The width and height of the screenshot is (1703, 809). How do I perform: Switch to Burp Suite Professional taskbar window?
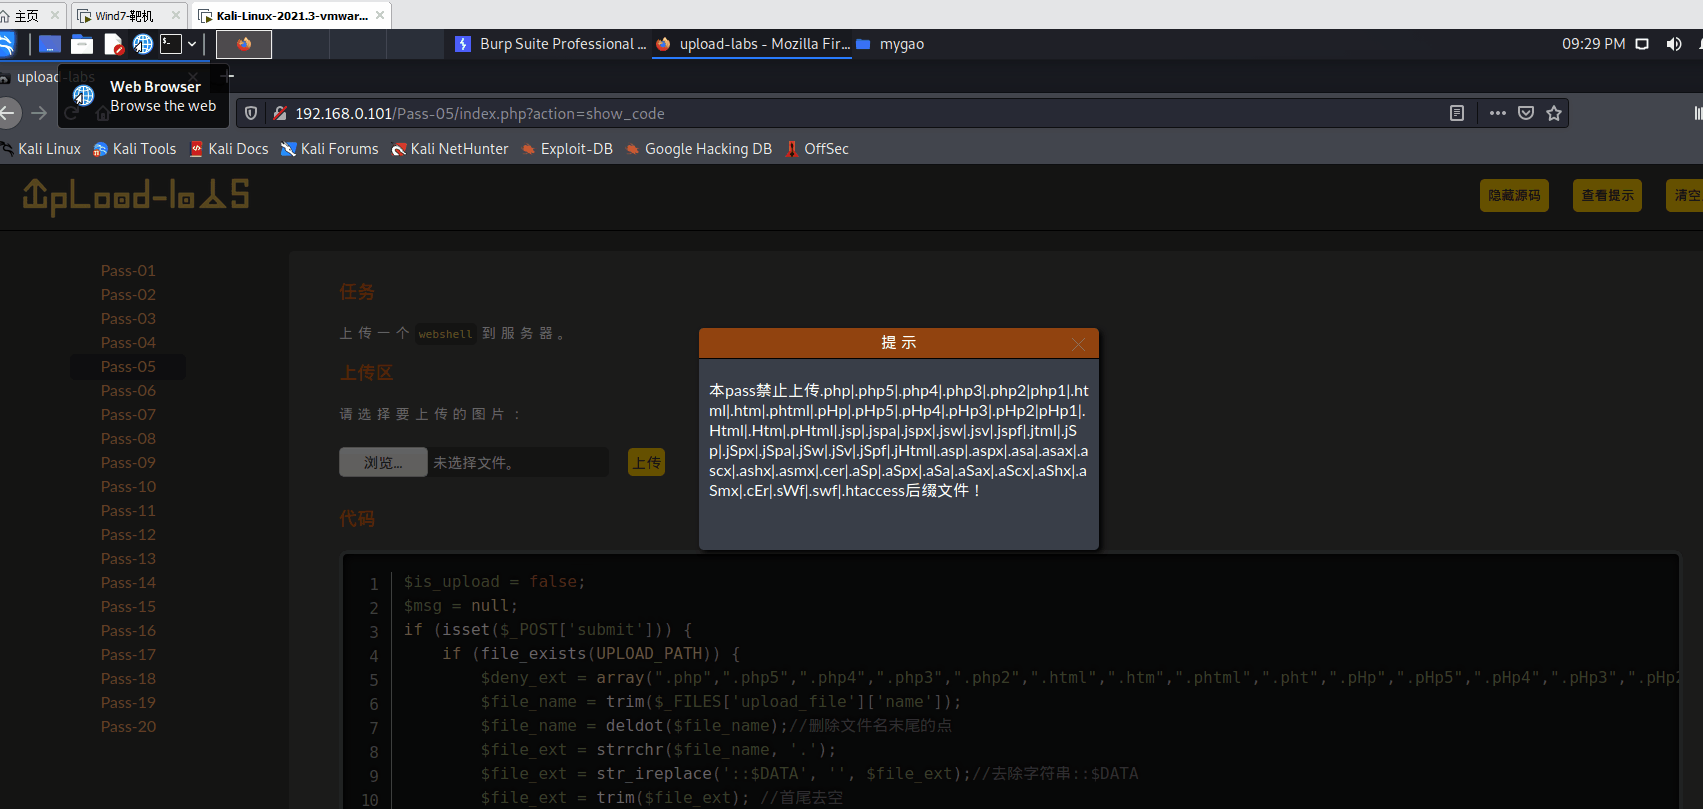pos(550,44)
